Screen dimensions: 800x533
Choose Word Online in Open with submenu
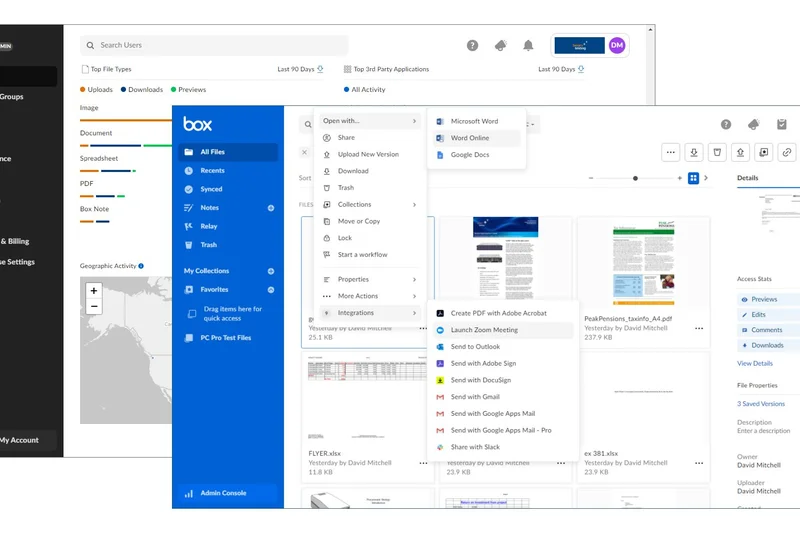tap(470, 138)
